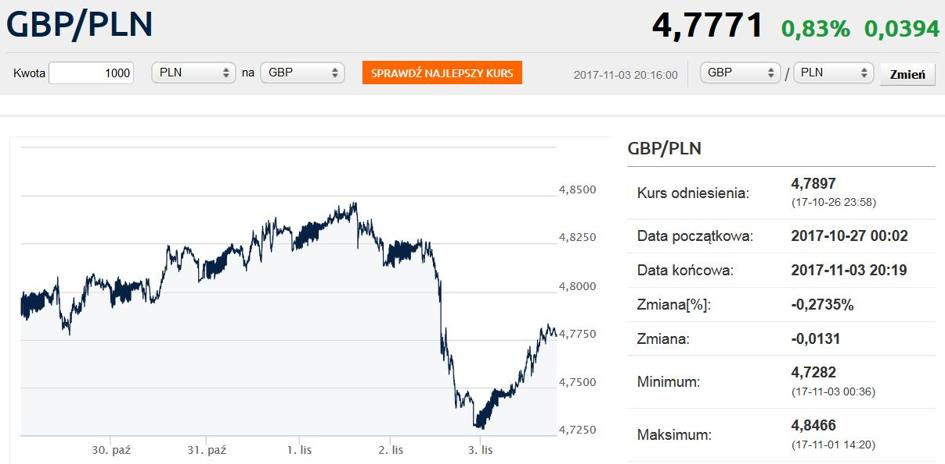Click the 4,8500 price level label
The height and width of the screenshot is (464, 945).
click(x=577, y=189)
